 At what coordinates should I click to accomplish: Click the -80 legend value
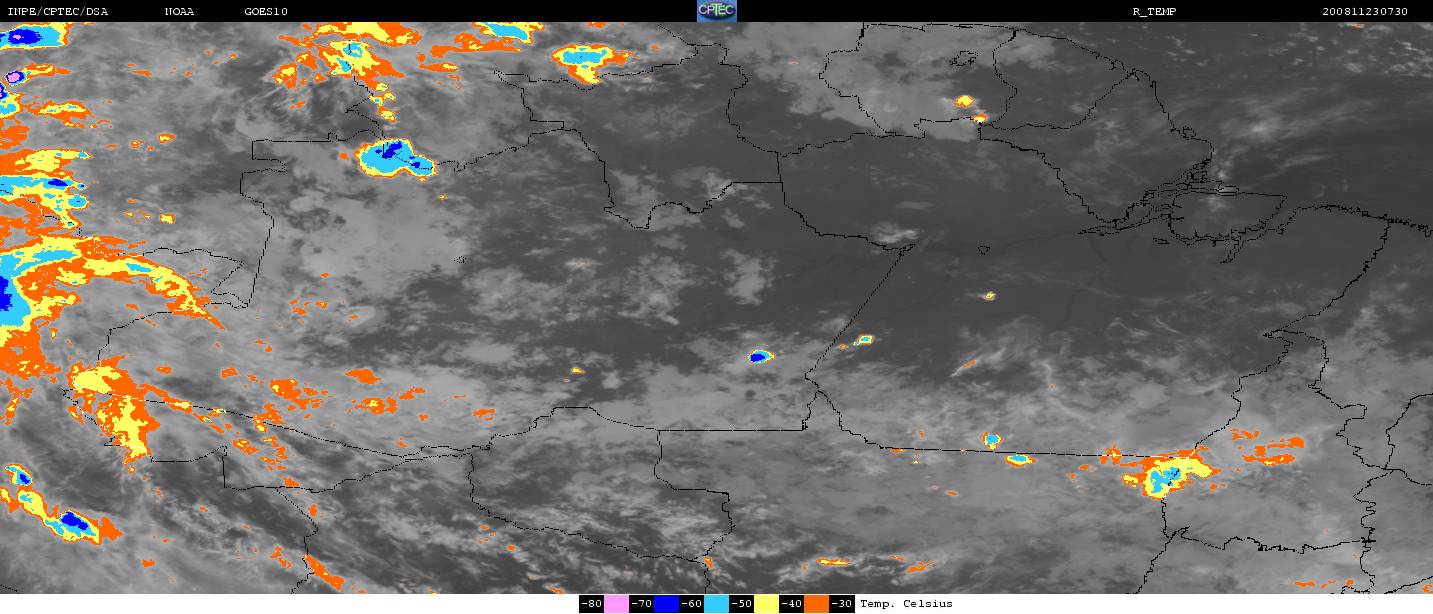pos(591,604)
